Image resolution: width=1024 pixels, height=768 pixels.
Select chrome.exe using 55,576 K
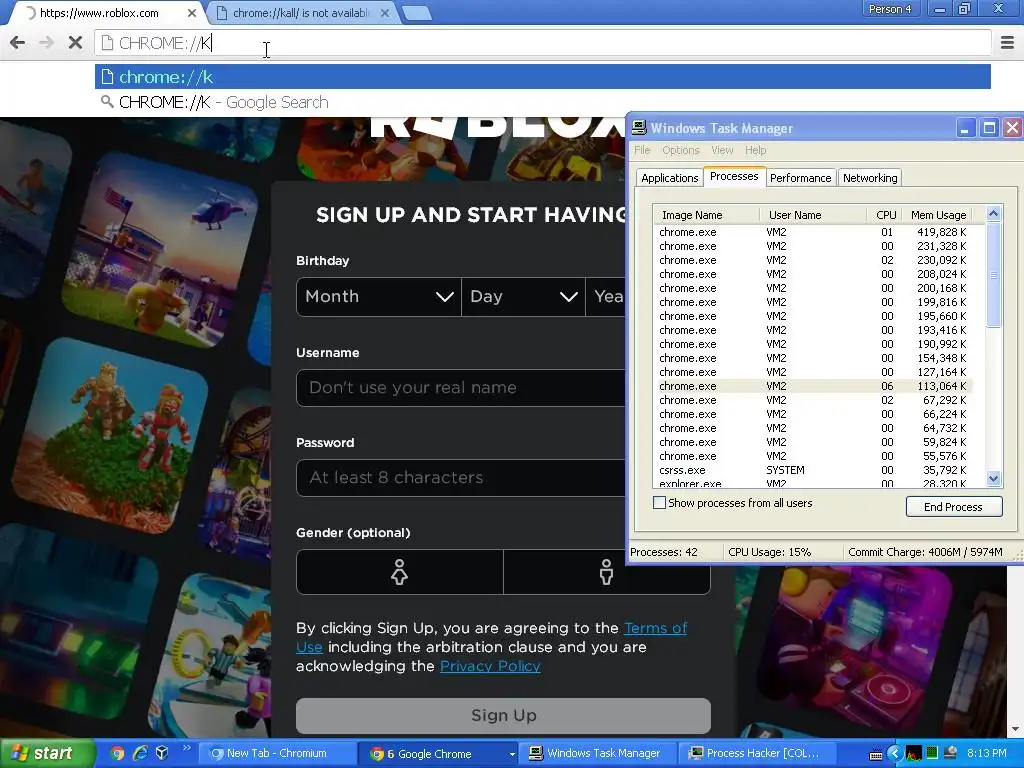813,456
